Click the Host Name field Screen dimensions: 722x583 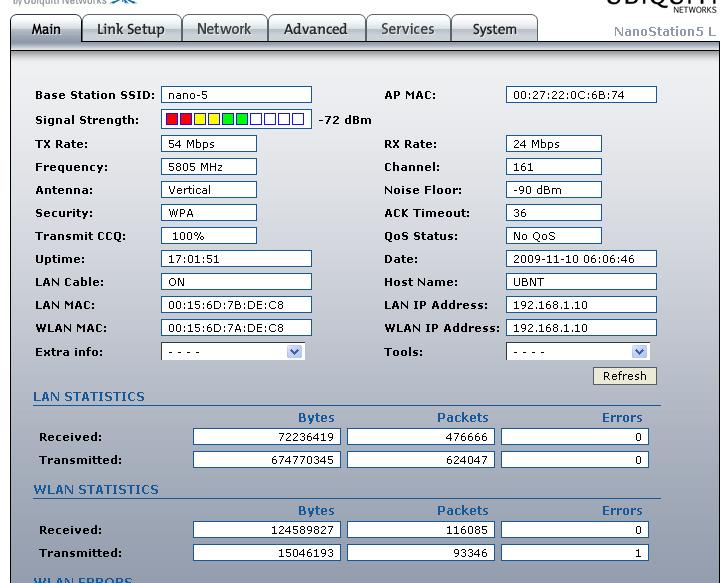tap(580, 282)
